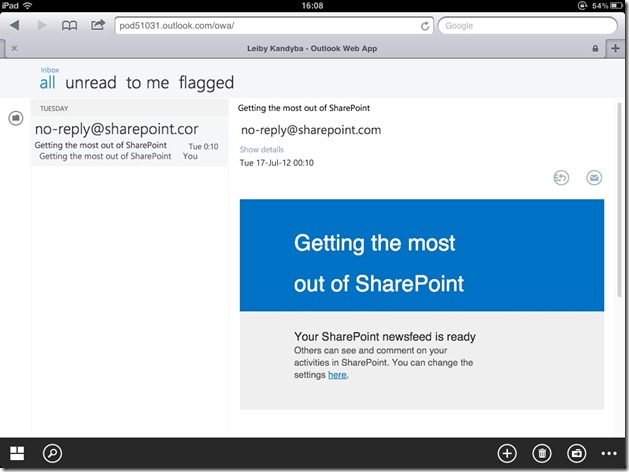Tap the Wi-Fi icon in status bar
The image size is (629, 472).
pos(27,6)
